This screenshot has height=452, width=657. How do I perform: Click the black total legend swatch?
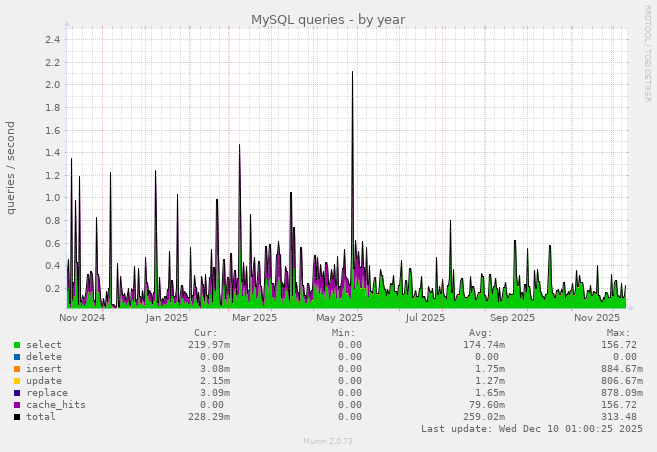[17, 417]
